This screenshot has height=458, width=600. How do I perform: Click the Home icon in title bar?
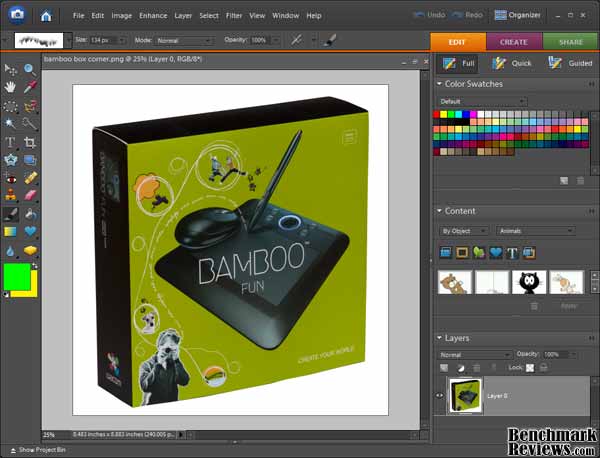46,16
